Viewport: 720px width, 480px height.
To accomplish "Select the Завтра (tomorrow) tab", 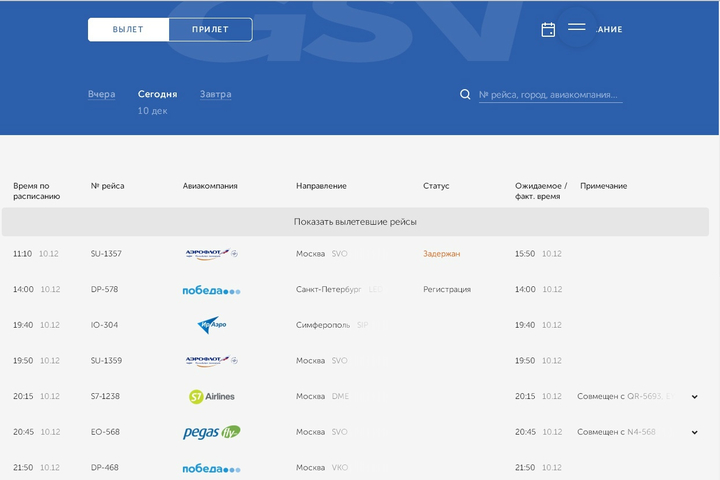I will tap(215, 95).
